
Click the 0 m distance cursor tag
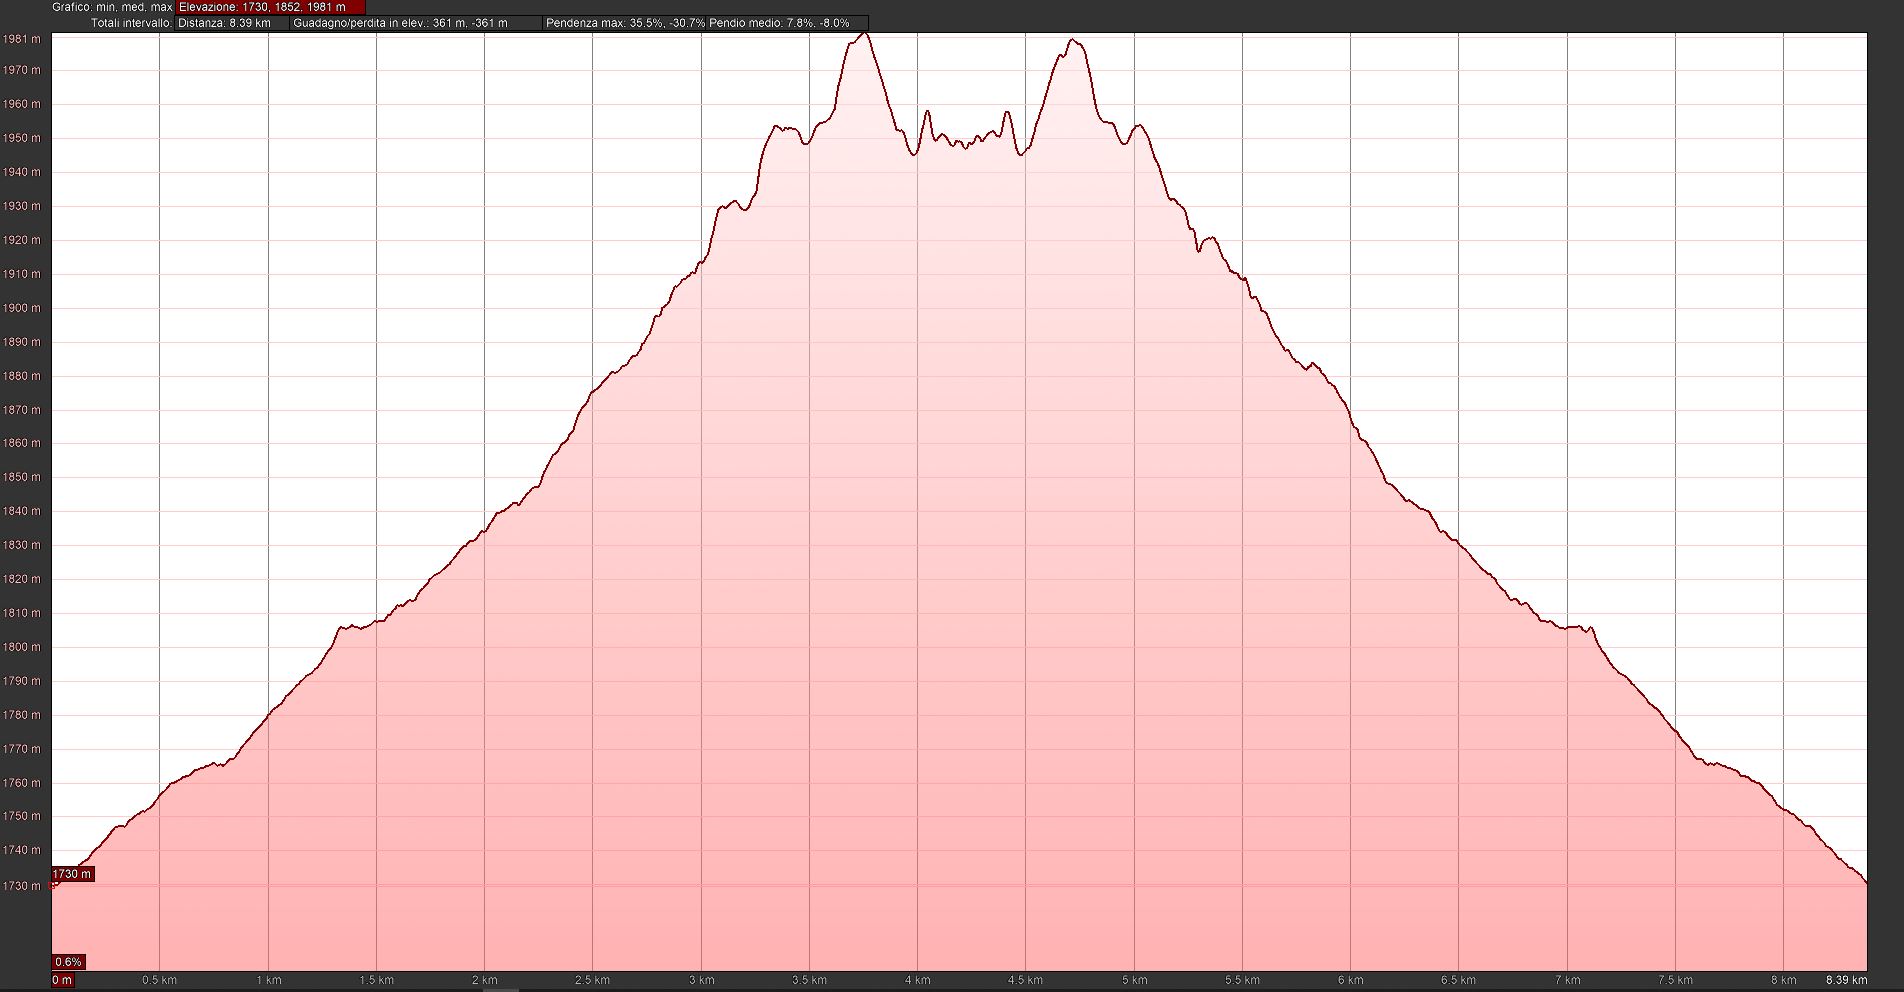pyautogui.click(x=62, y=980)
